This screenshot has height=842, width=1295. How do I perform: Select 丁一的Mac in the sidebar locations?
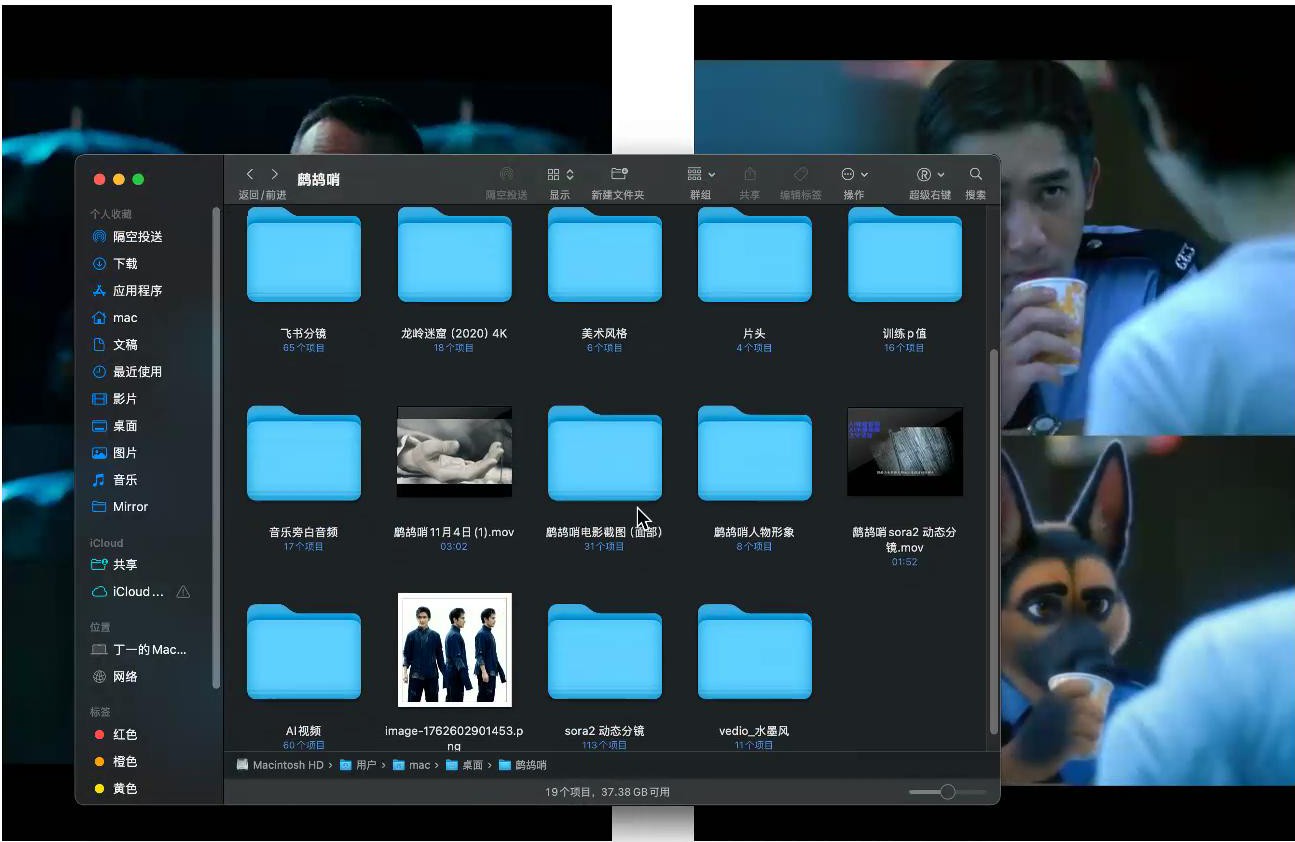(x=150, y=650)
